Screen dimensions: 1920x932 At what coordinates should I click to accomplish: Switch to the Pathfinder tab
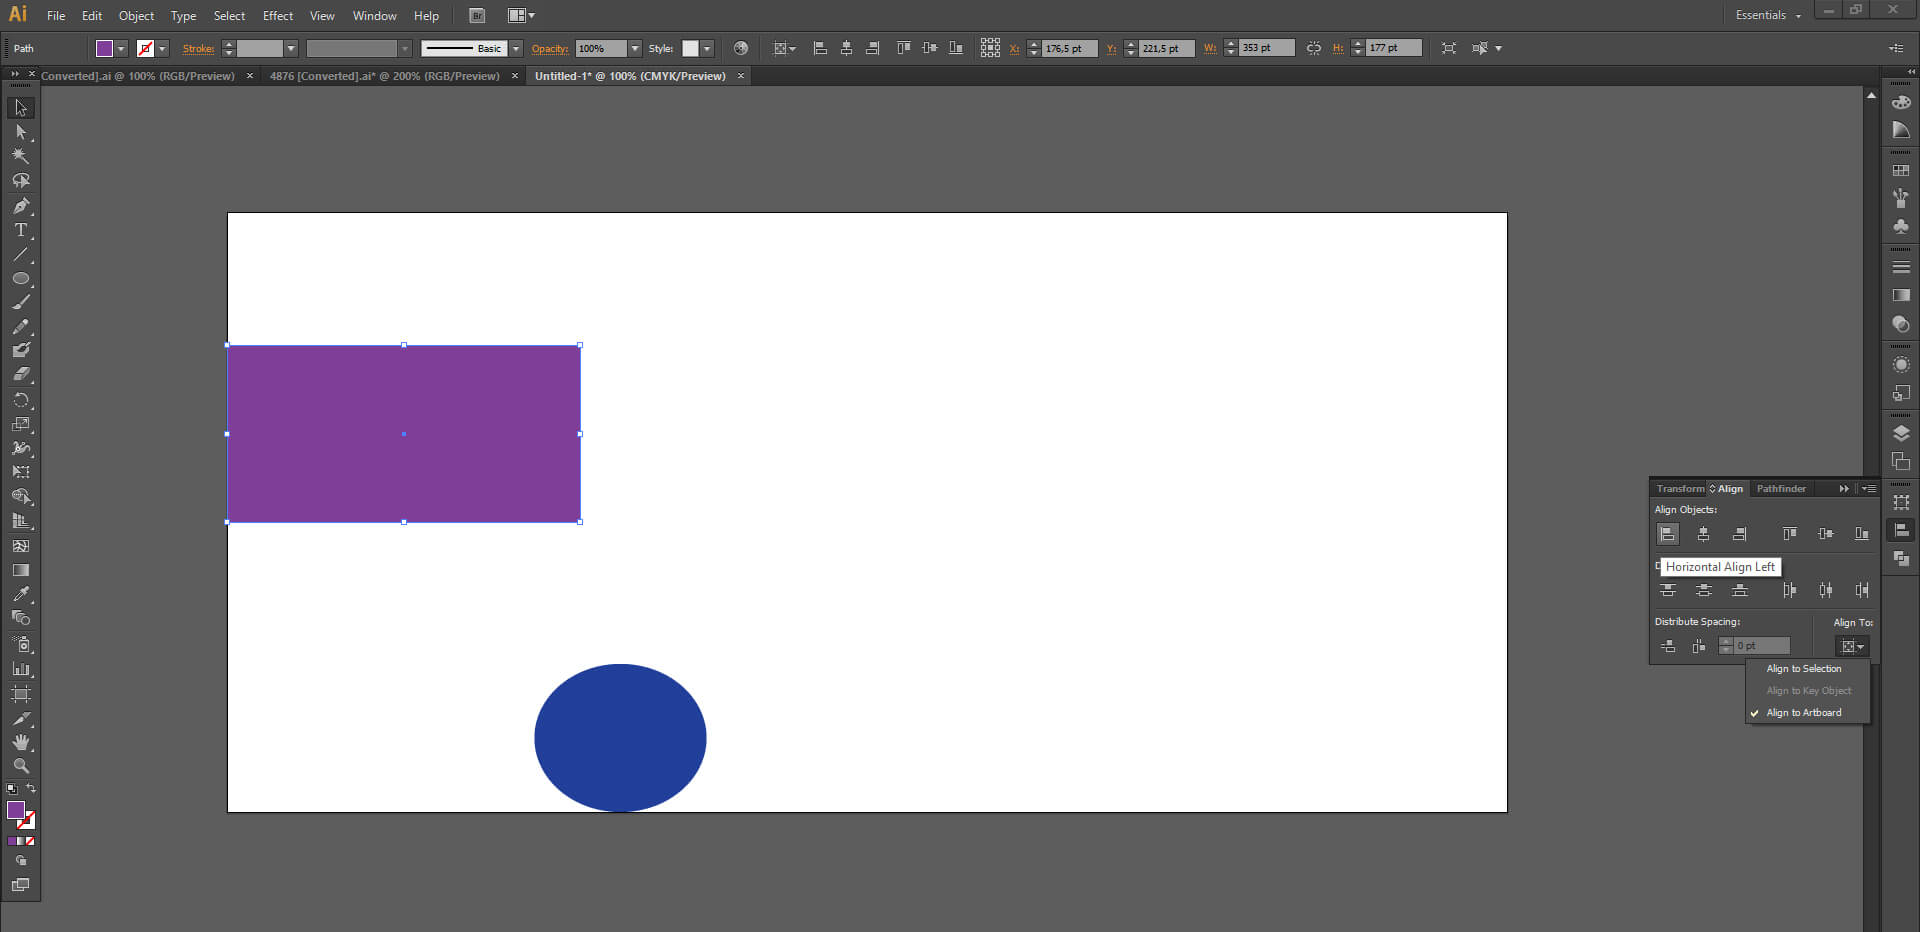click(1781, 489)
